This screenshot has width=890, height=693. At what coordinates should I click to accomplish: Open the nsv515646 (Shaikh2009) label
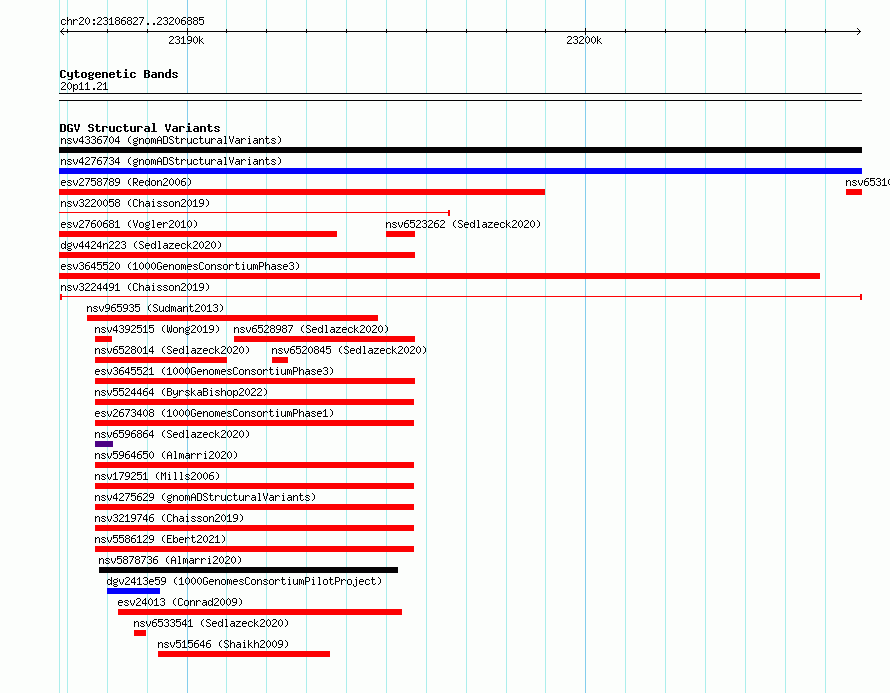click(x=223, y=644)
